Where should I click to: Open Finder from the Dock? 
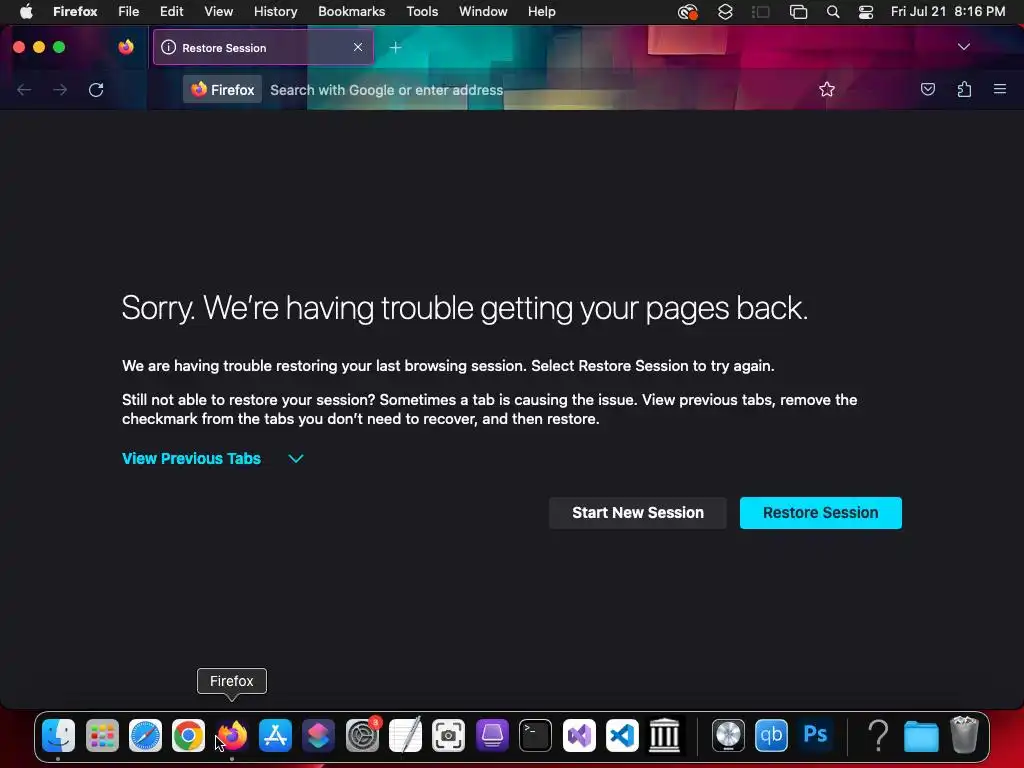pos(58,735)
